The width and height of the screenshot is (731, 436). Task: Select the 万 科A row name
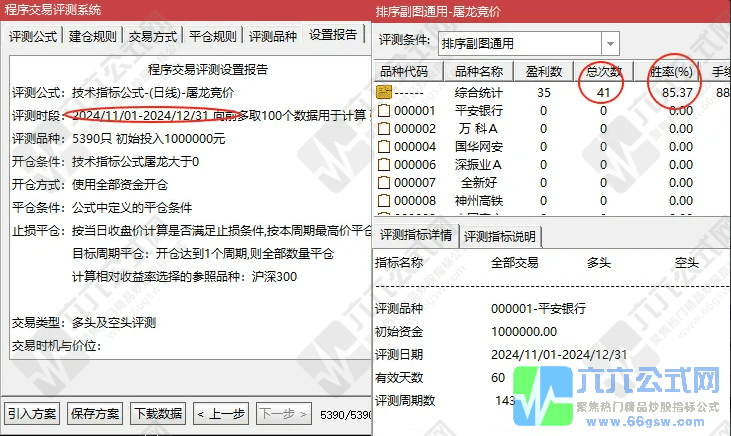point(479,128)
